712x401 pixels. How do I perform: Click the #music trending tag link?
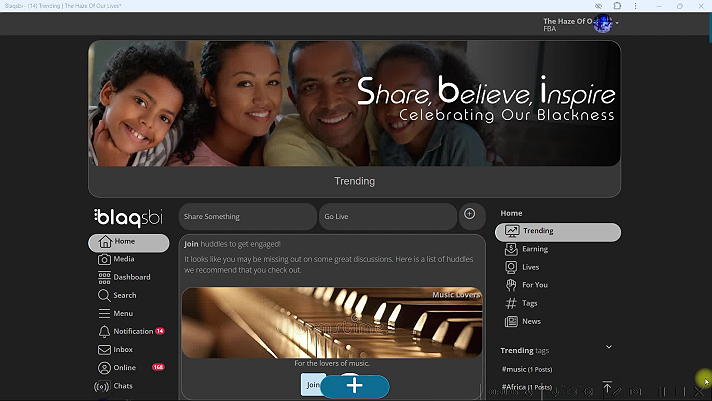[526, 370]
